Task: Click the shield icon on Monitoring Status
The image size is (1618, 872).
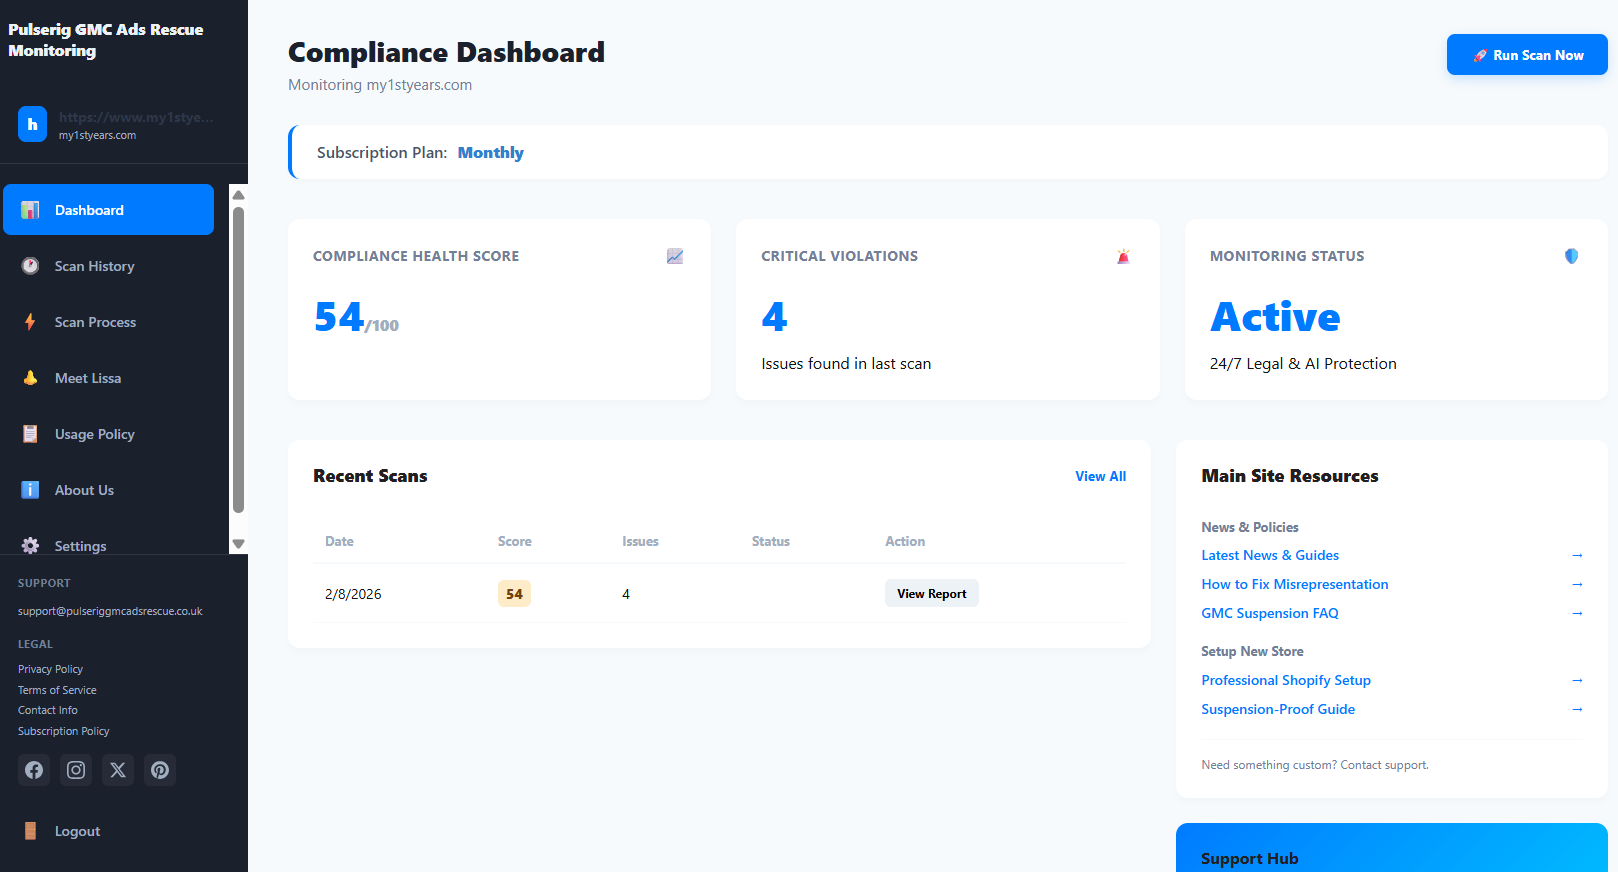Action: pyautogui.click(x=1571, y=256)
